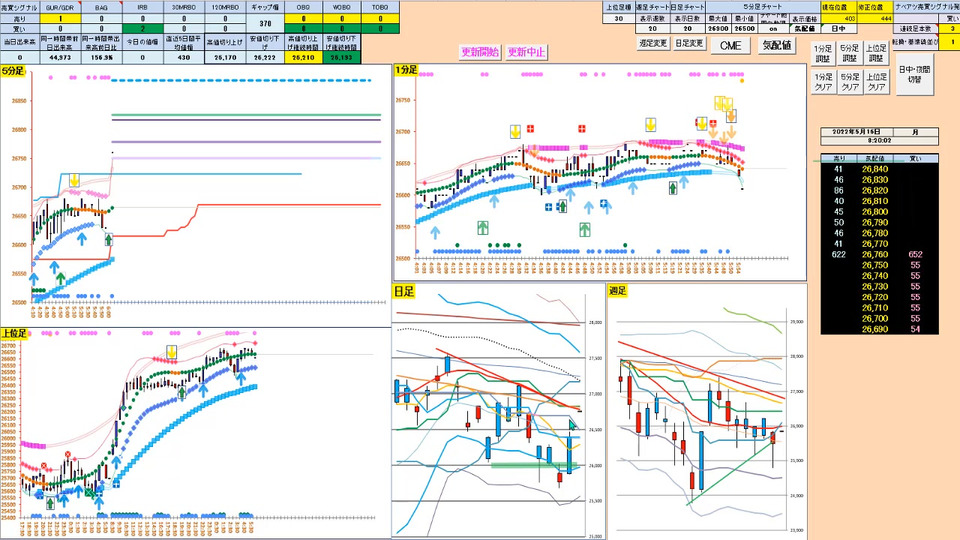
Task: Select the GUR/GDR header cell
Action: point(60,7)
